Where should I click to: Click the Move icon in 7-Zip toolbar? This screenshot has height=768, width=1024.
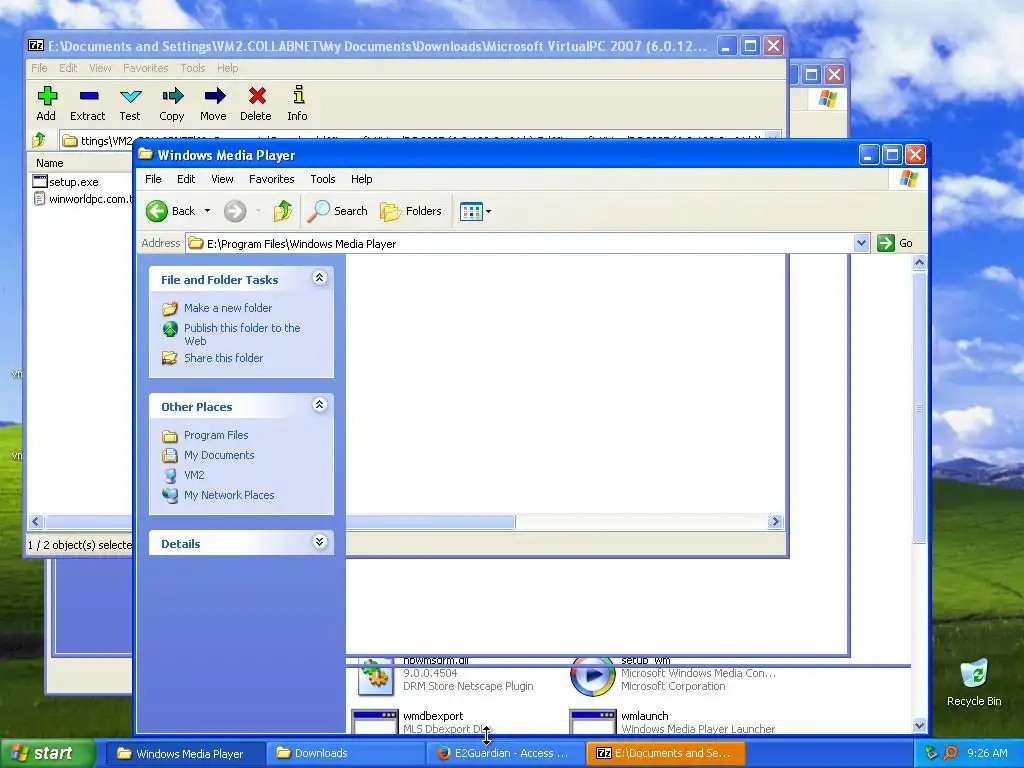[214, 96]
